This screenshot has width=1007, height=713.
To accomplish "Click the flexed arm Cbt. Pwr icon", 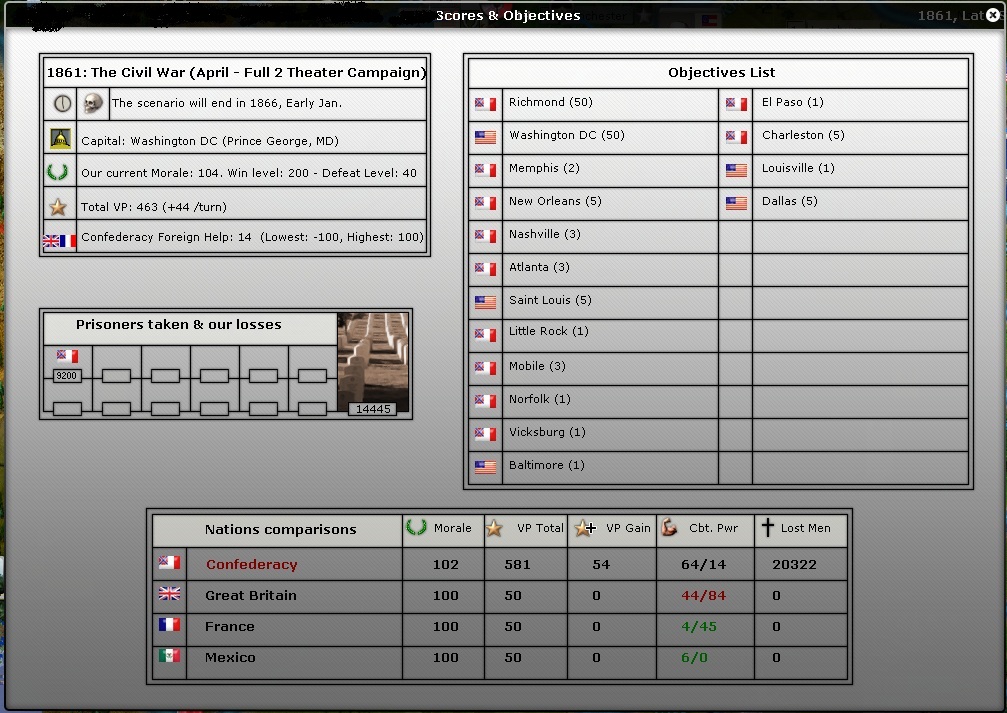I will point(669,528).
